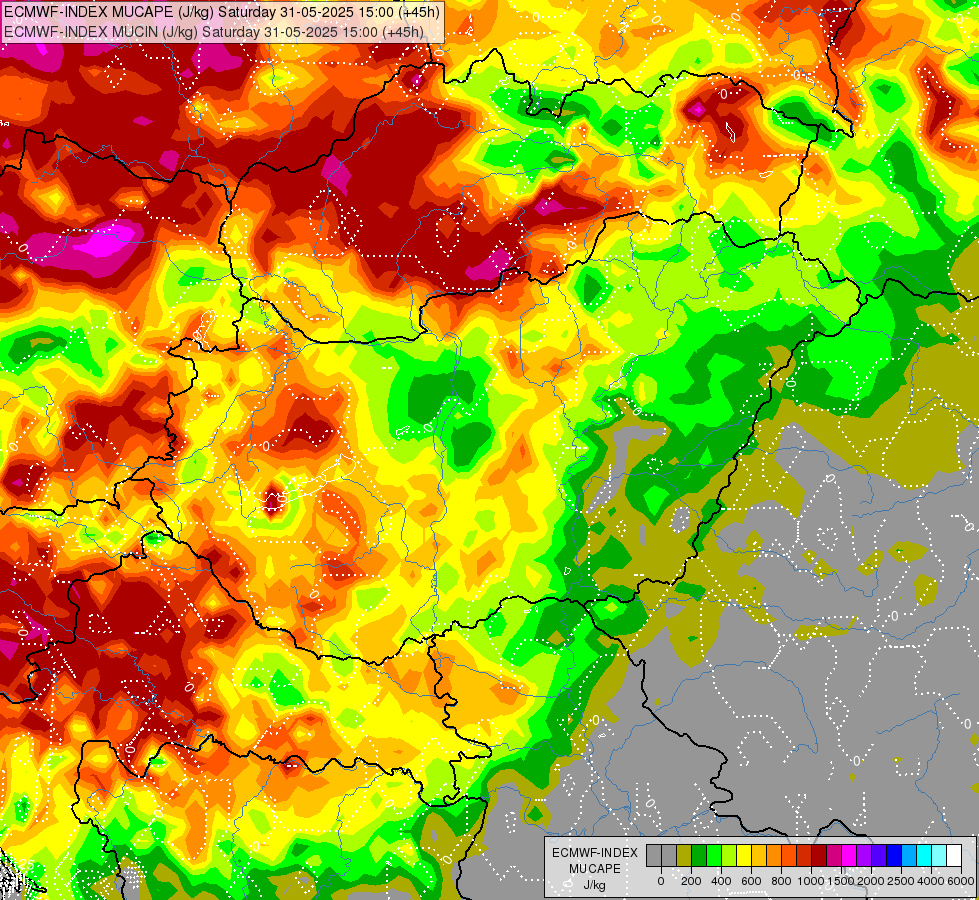Select the pure blue legend swatch

[x=895, y=856]
